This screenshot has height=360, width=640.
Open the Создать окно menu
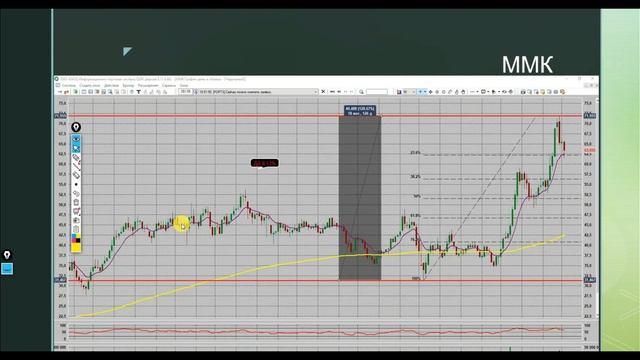90,86
